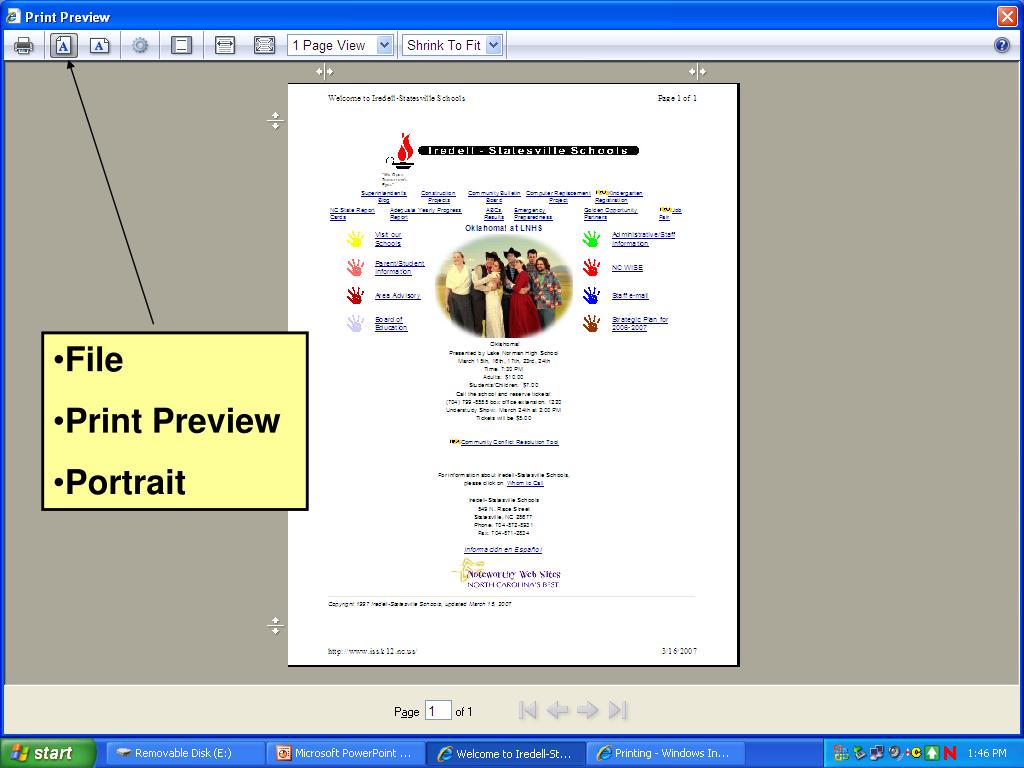
Task: Switch to Landscape orientation button
Action: 99,46
